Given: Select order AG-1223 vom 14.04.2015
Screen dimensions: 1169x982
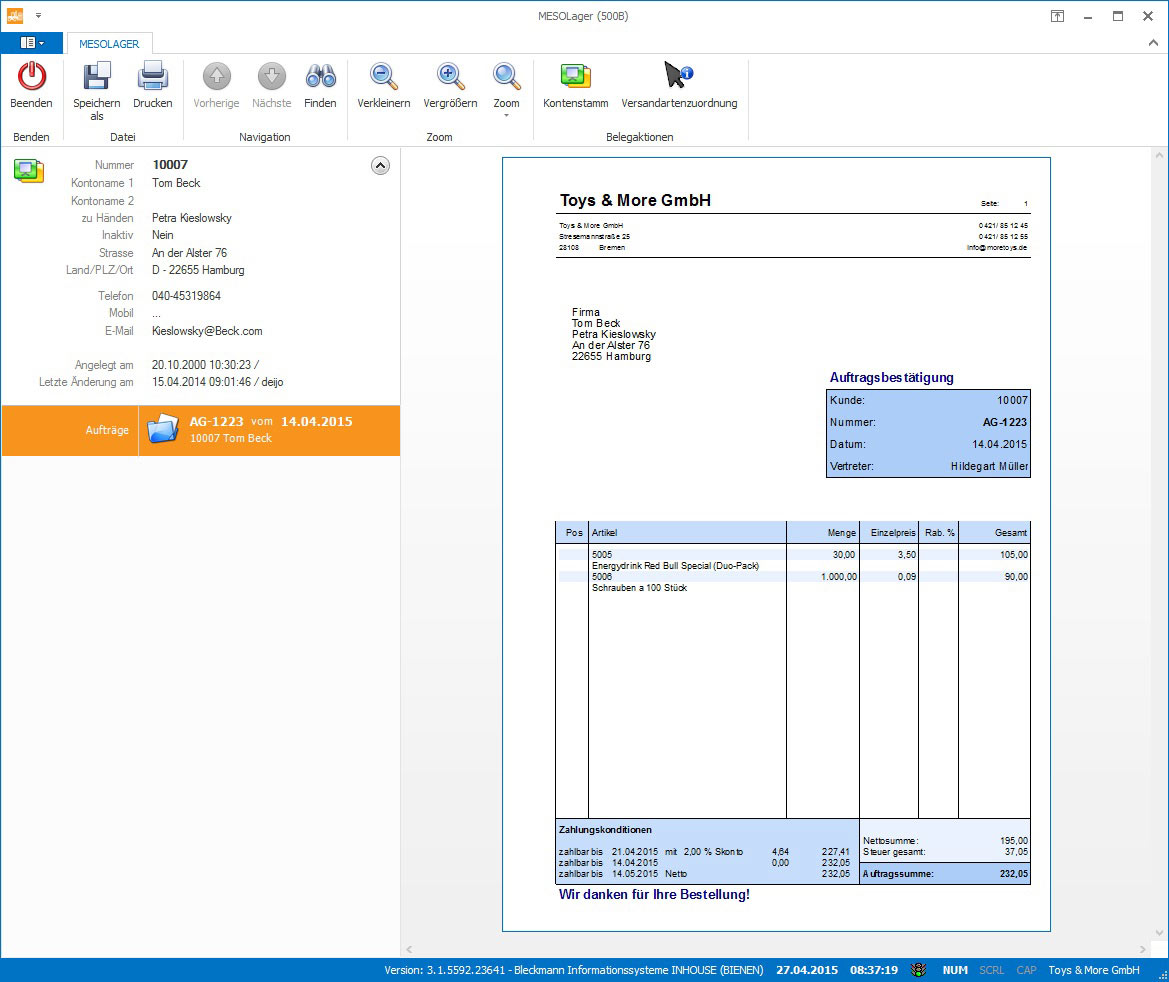Looking at the screenshot, I should [x=269, y=430].
